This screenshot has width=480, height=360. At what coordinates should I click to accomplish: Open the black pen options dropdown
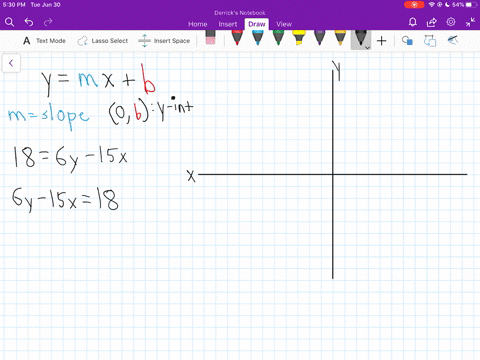(x=367, y=48)
